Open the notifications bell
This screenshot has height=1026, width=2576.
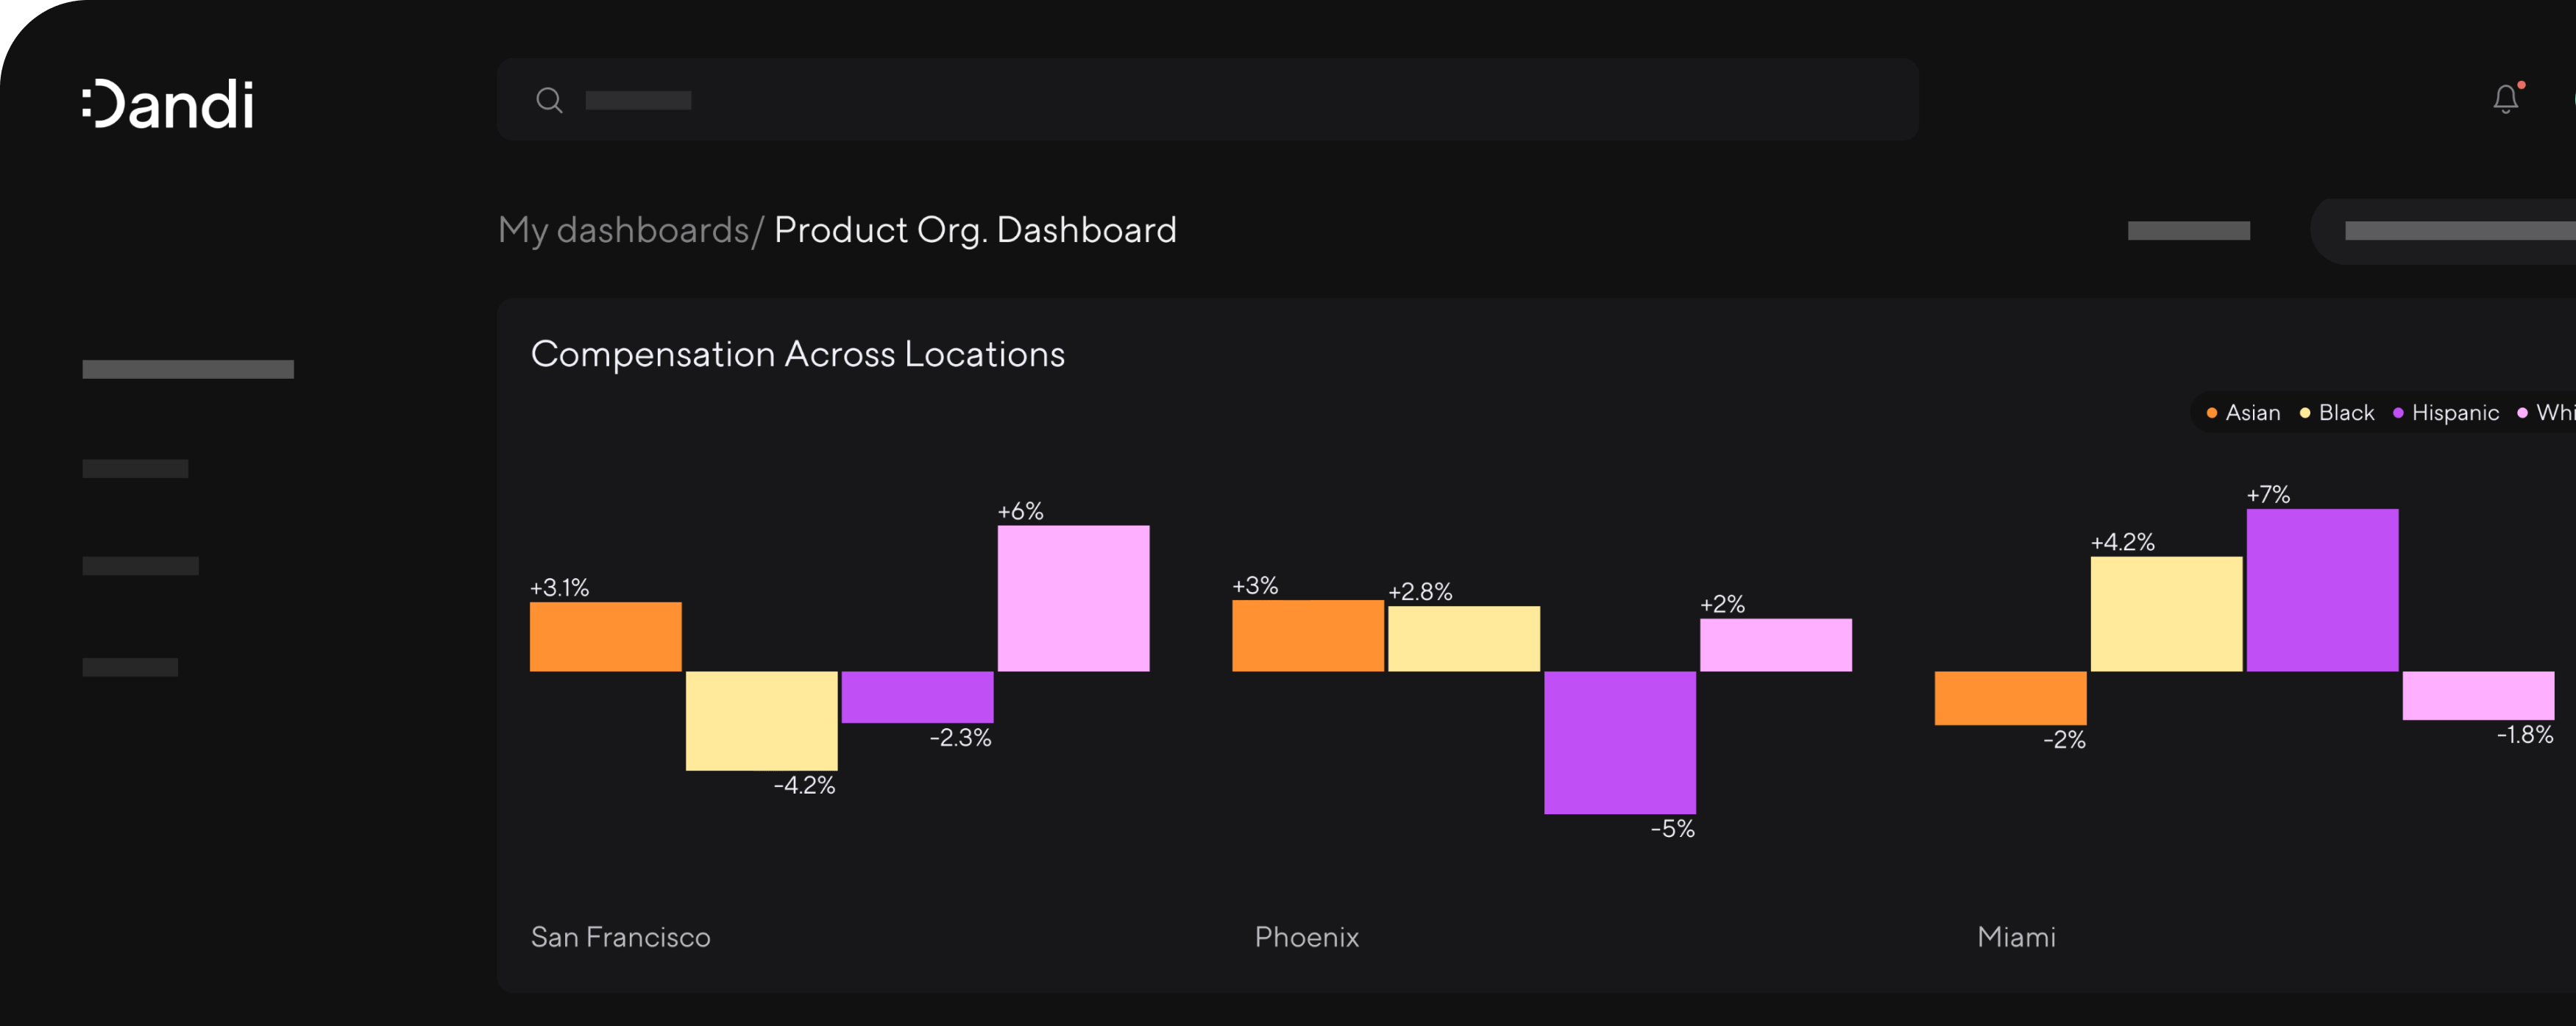pos(2505,99)
